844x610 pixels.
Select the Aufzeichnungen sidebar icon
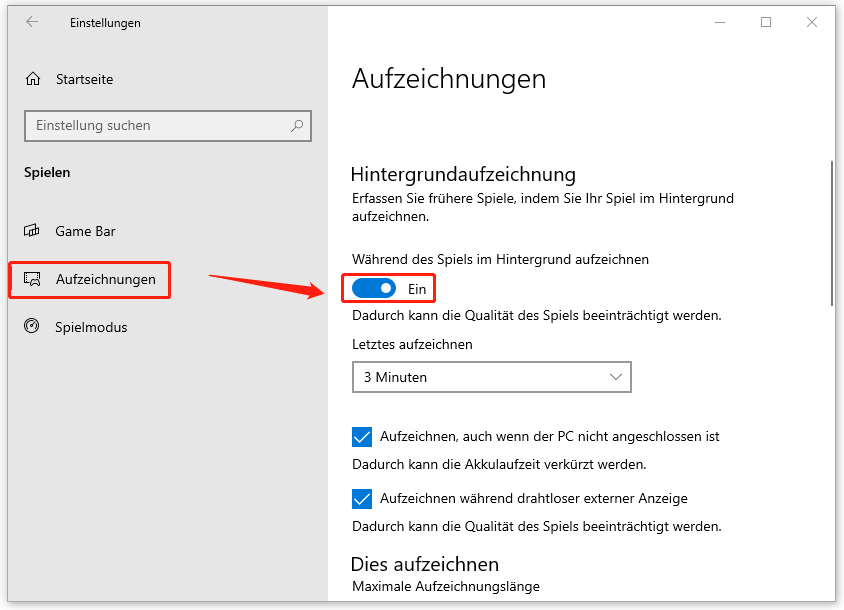pyautogui.click(x=32, y=279)
